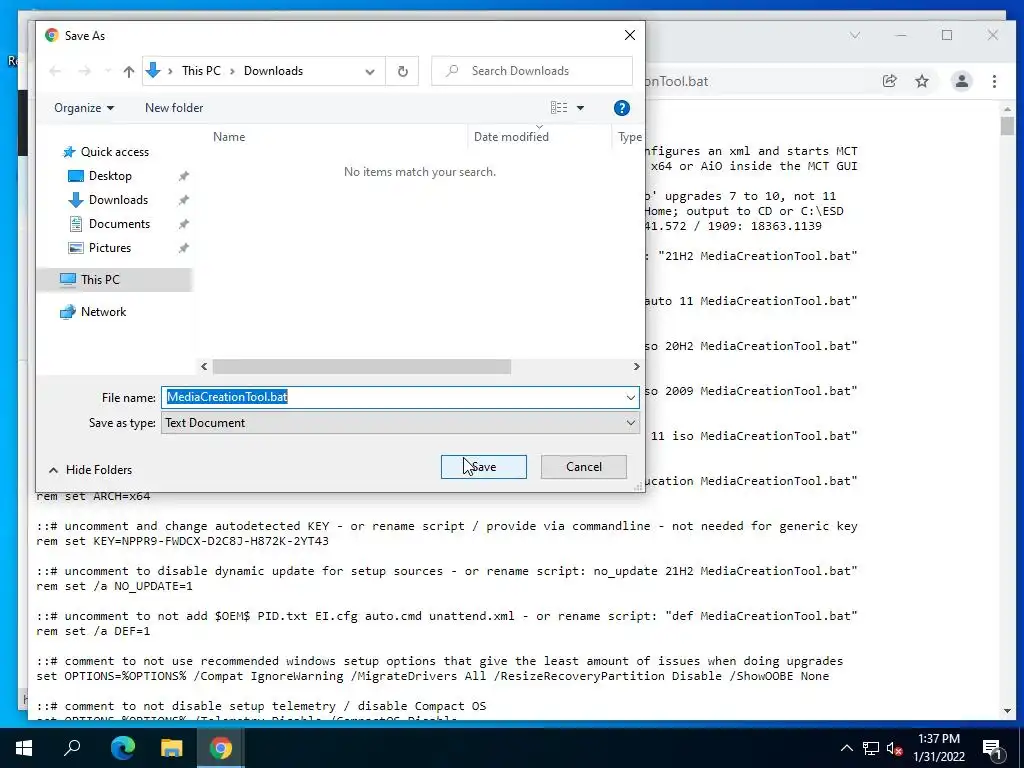Screen dimensions: 1024x768
Task: Launch Microsoft Edge from taskbar
Action: [x=122, y=748]
